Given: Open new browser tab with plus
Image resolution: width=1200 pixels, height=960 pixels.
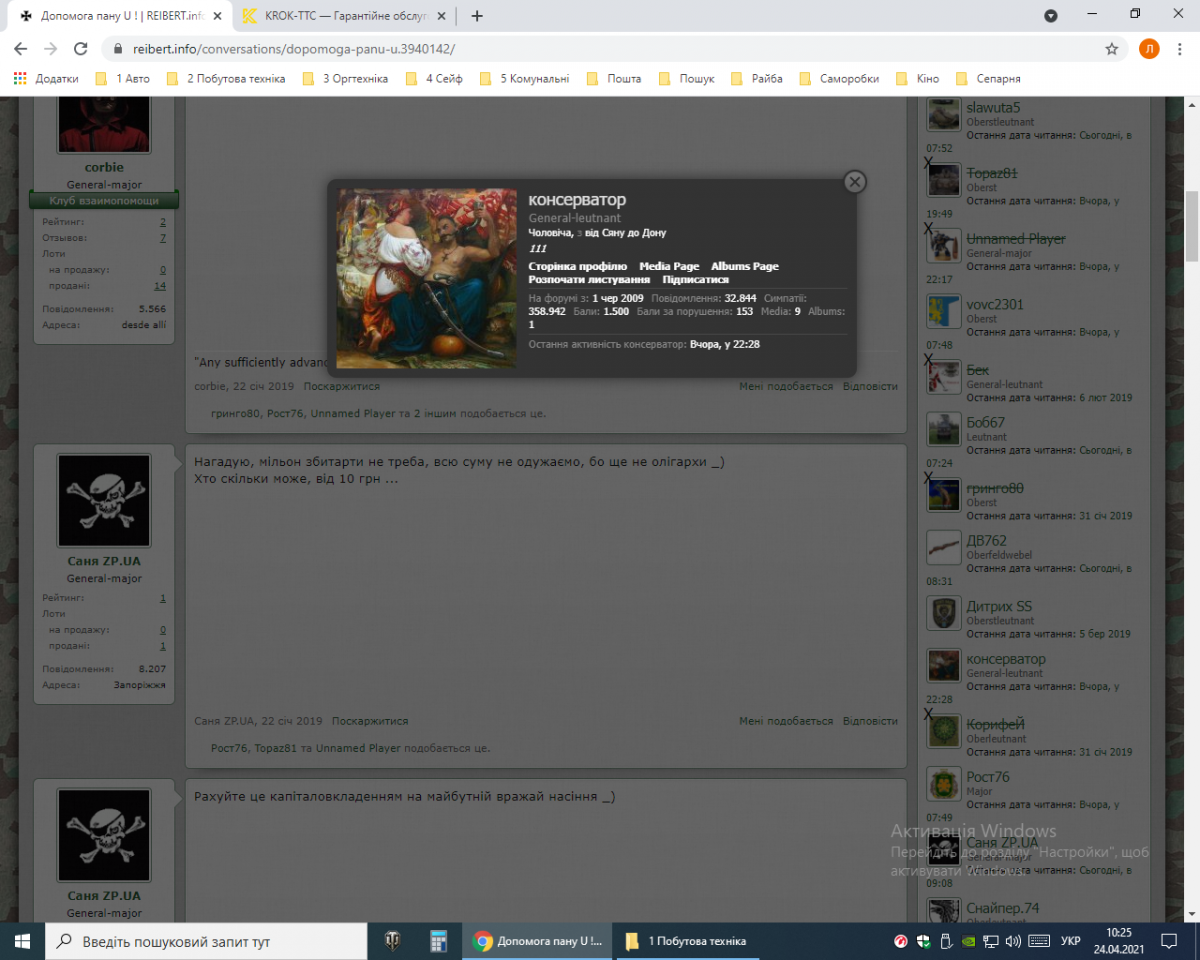Looking at the screenshot, I should point(477,16).
